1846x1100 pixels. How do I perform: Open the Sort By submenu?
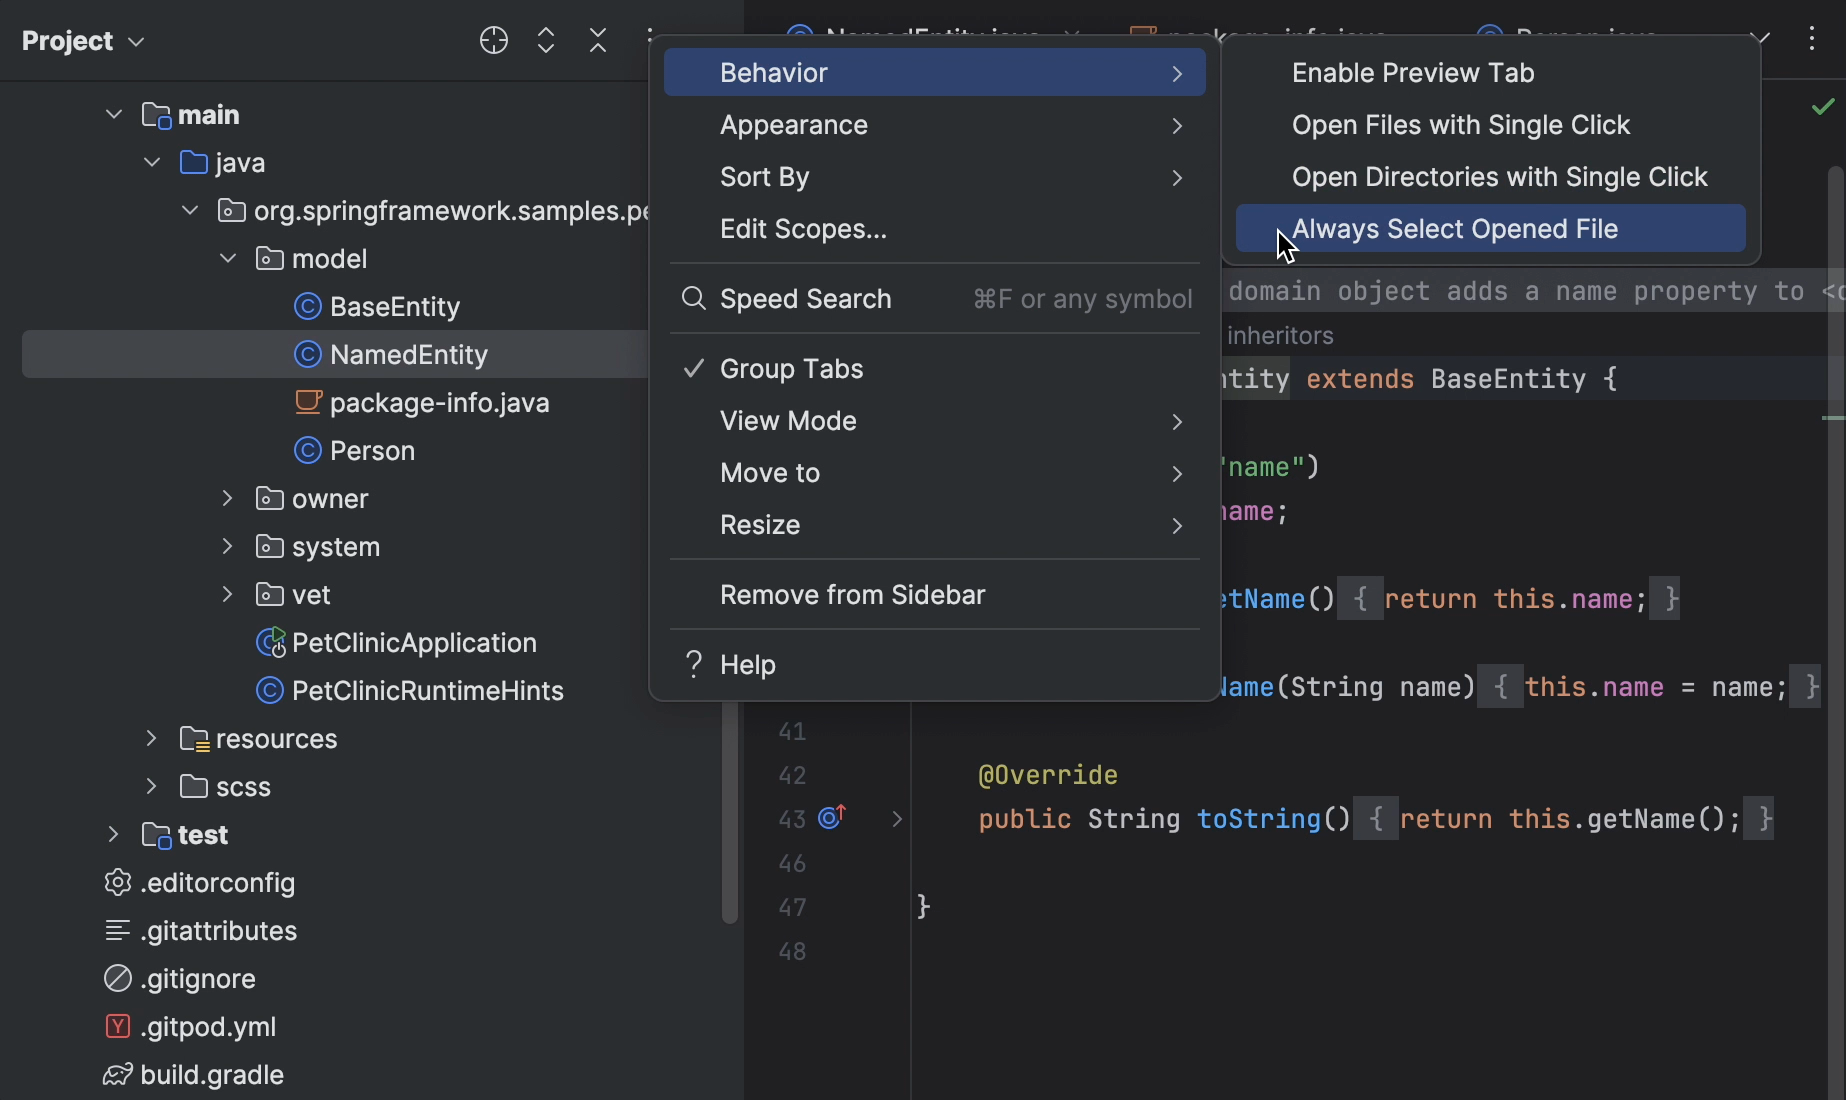[x=764, y=177]
